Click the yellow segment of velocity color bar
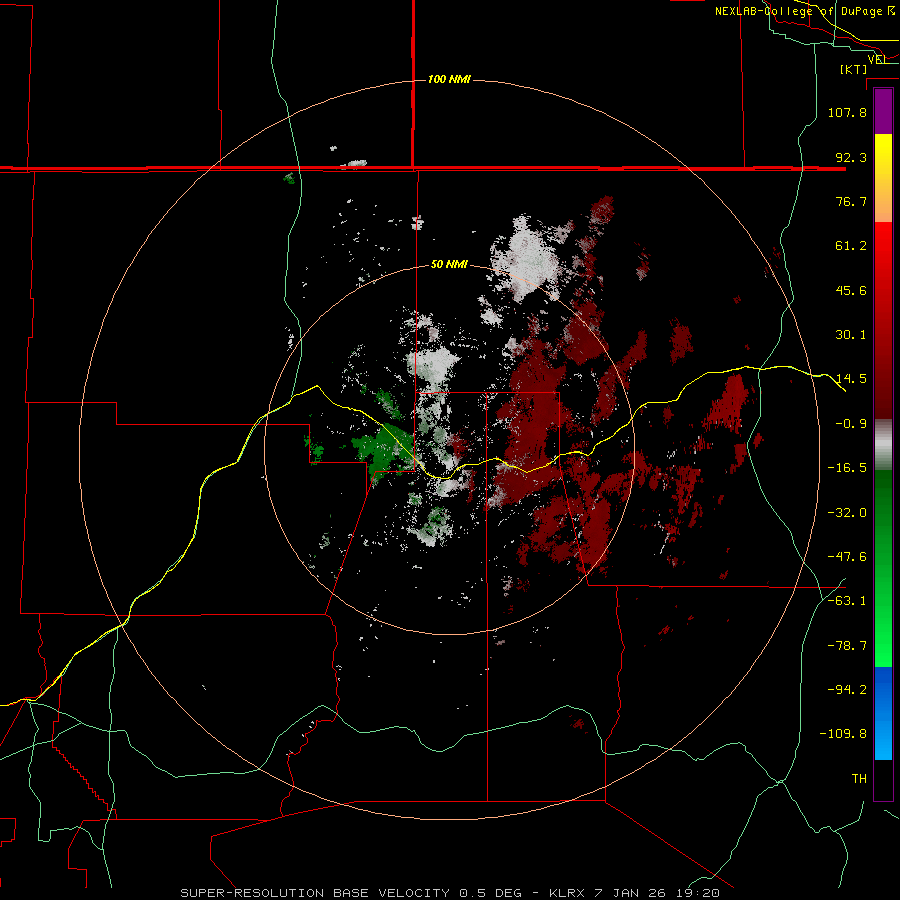Image resolution: width=900 pixels, height=900 pixels. click(883, 178)
